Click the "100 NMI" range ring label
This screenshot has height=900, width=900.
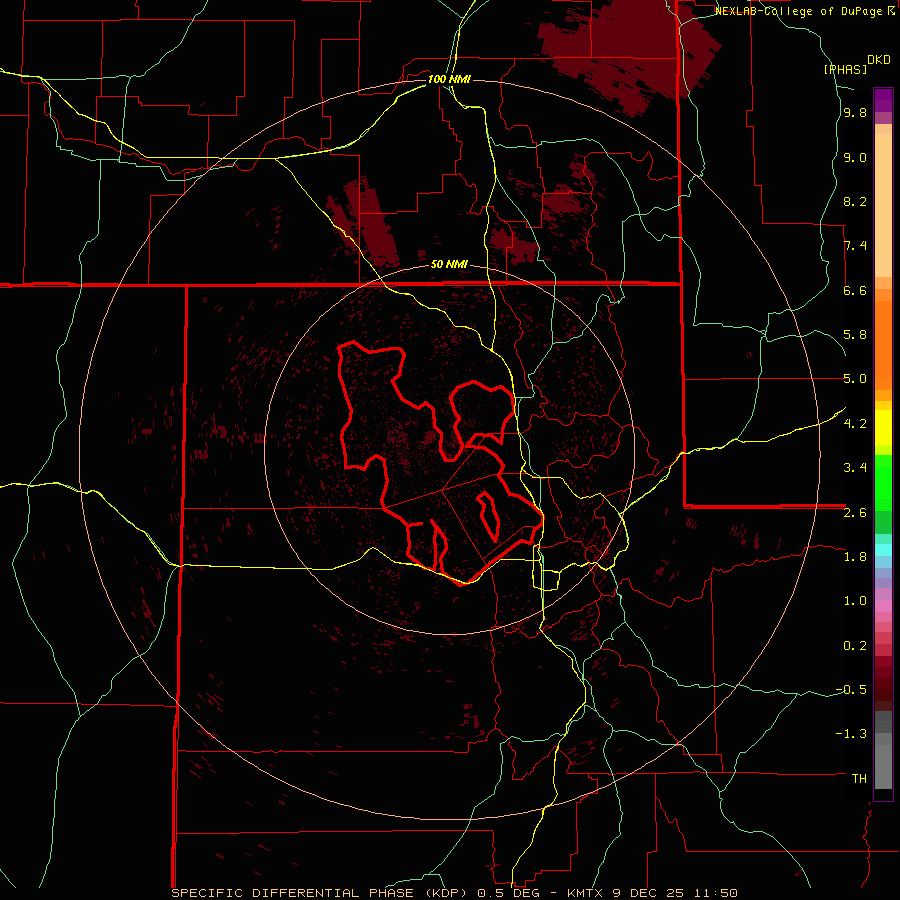(449, 79)
